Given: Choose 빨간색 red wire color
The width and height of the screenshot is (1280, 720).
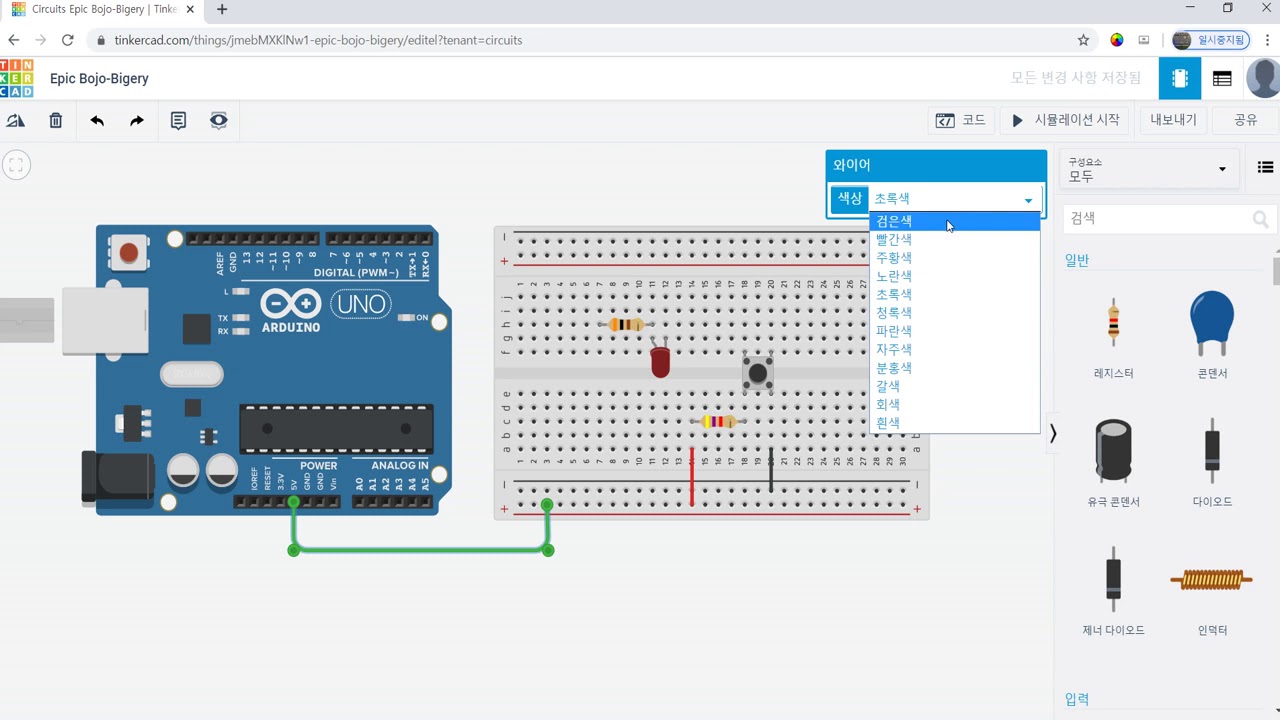Looking at the screenshot, I should pyautogui.click(x=954, y=240).
